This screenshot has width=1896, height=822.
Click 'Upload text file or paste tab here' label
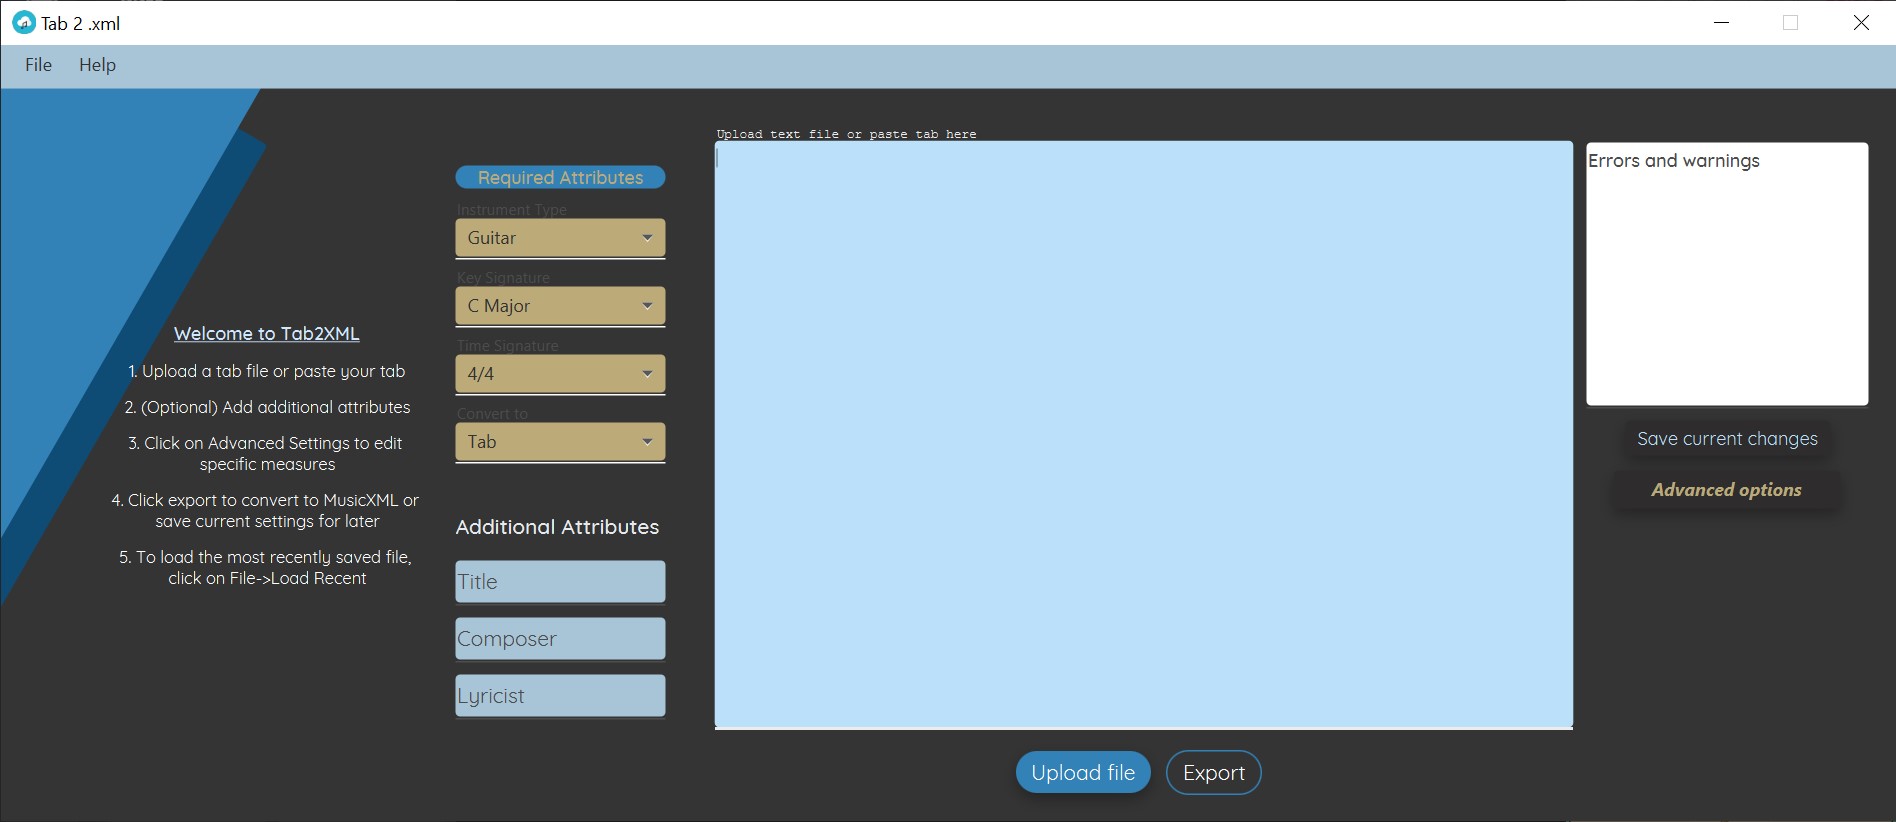(846, 134)
